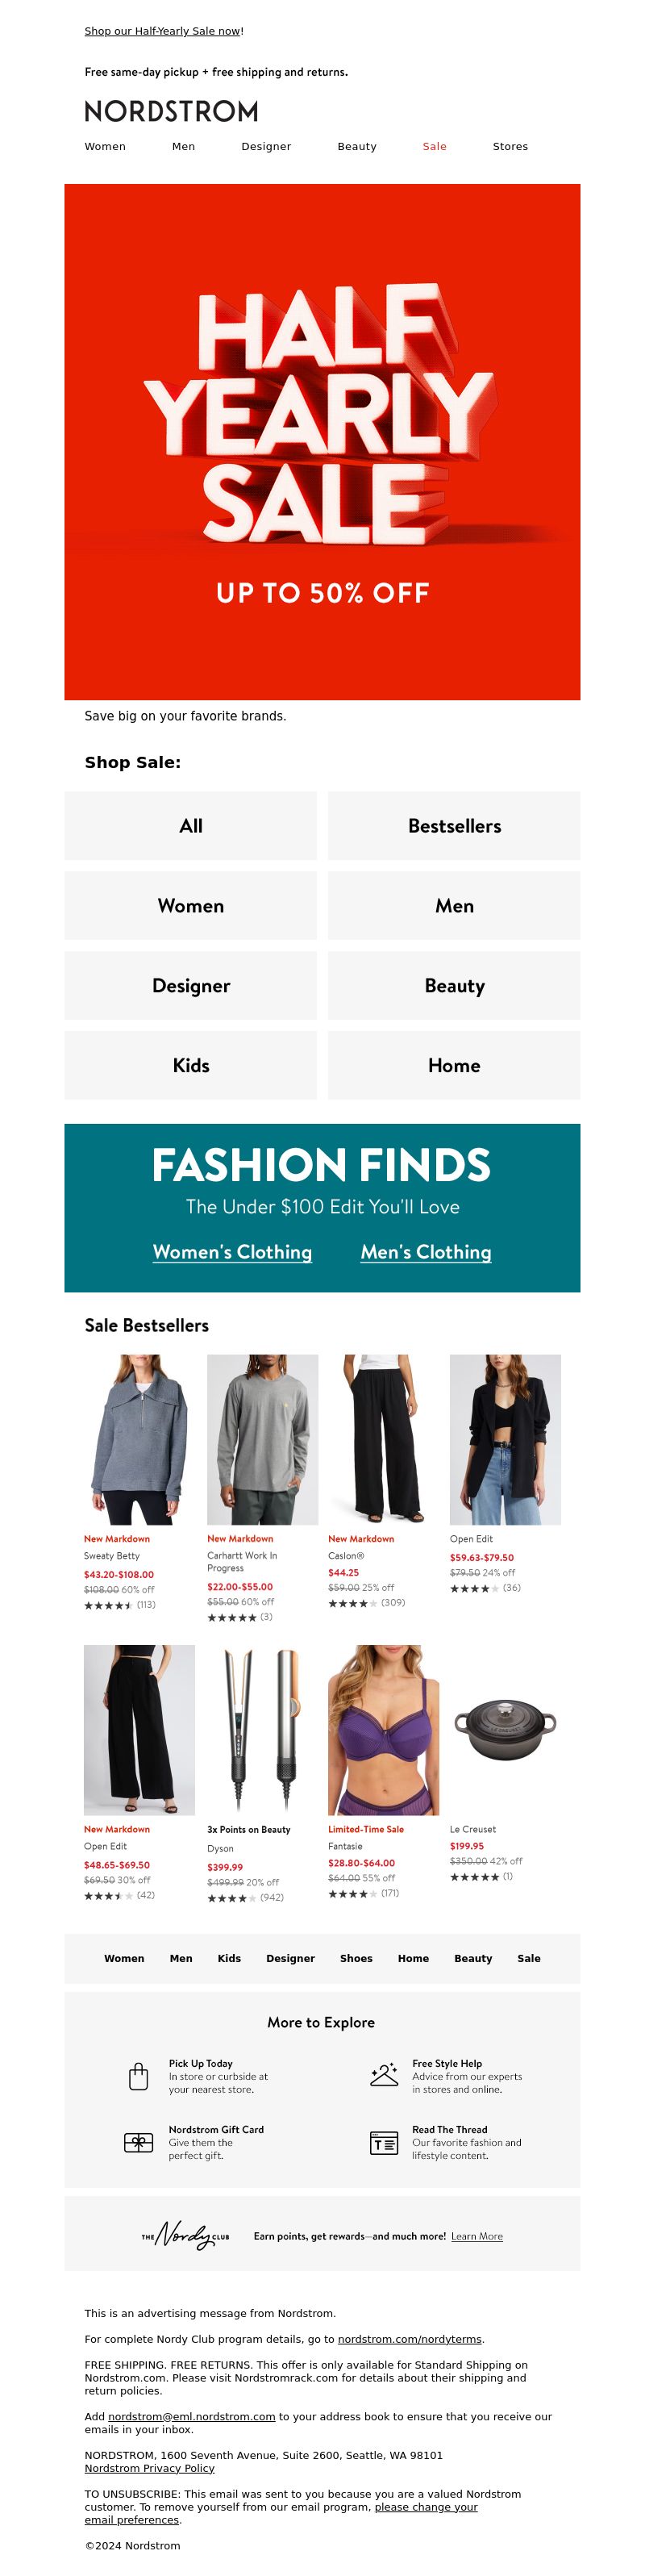Screen dimensions: 645x2576
Task: Click the Bestsellers sale category button
Action: pyautogui.click(x=454, y=826)
